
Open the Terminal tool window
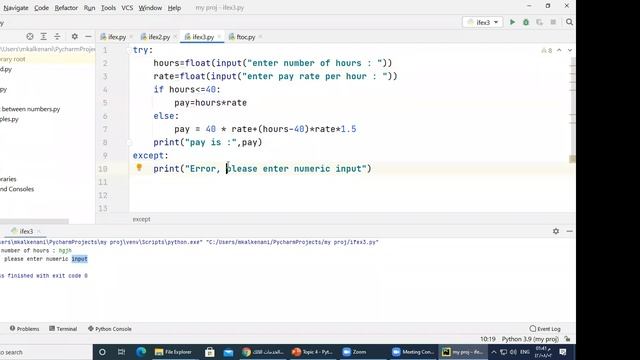point(63,329)
